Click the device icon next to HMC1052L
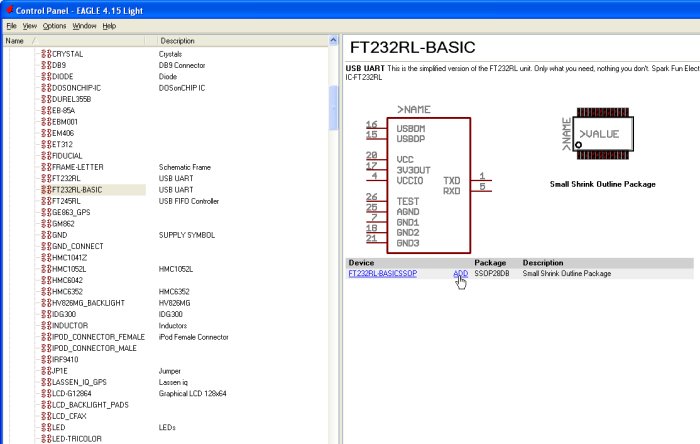 (x=46, y=269)
